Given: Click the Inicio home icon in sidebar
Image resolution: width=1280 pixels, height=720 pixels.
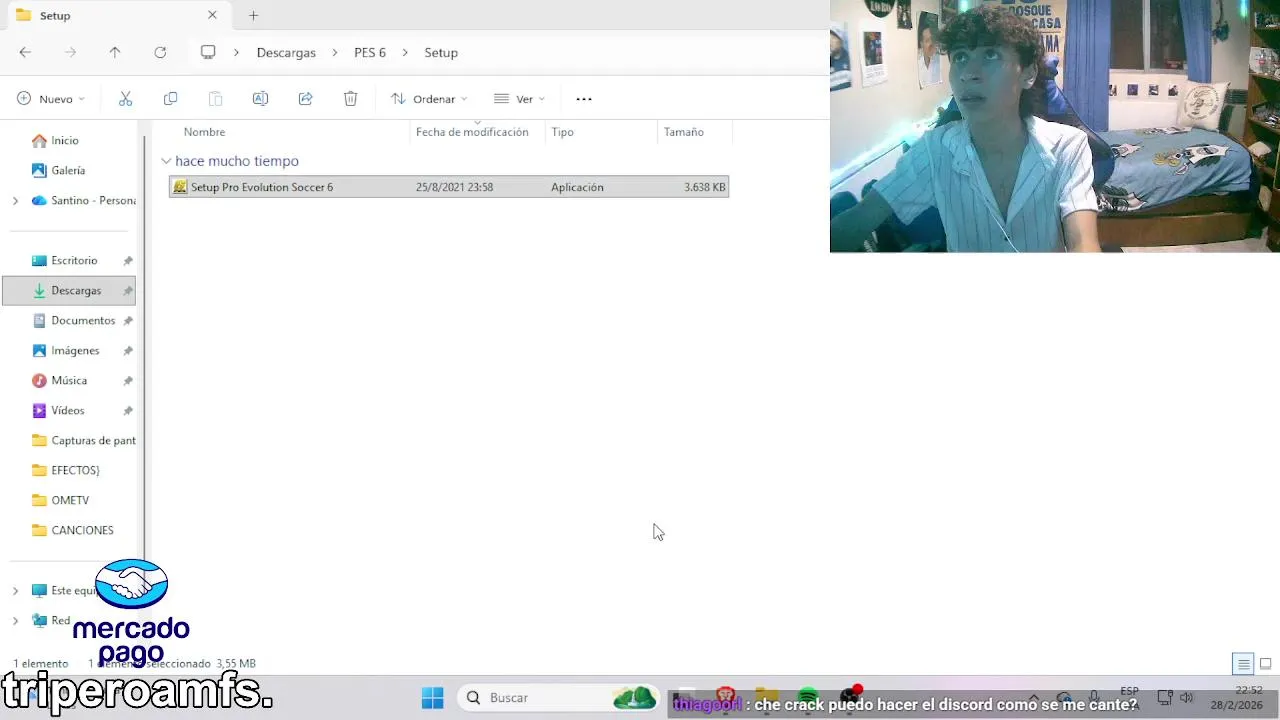Looking at the screenshot, I should tap(39, 140).
